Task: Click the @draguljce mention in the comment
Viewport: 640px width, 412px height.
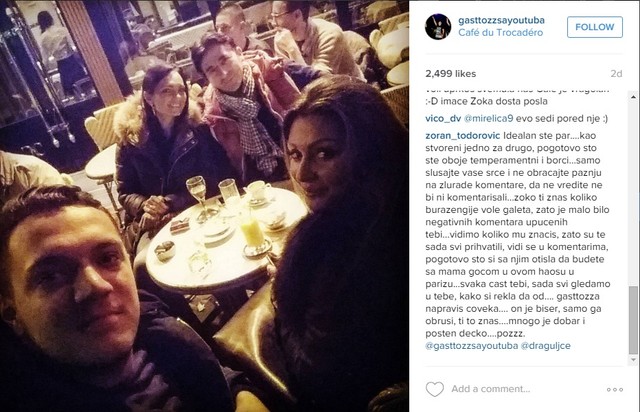Action: [545, 346]
